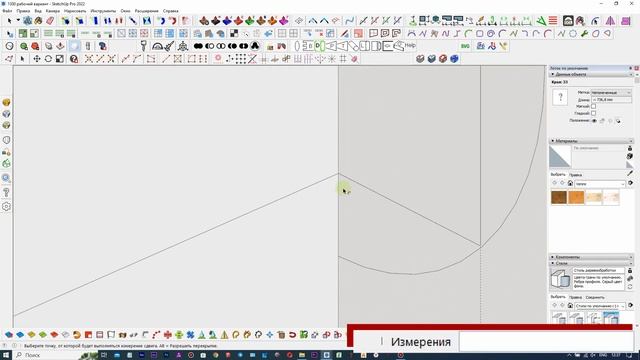Click the blue cube solid icon
The image size is (640, 360).
[454, 59]
